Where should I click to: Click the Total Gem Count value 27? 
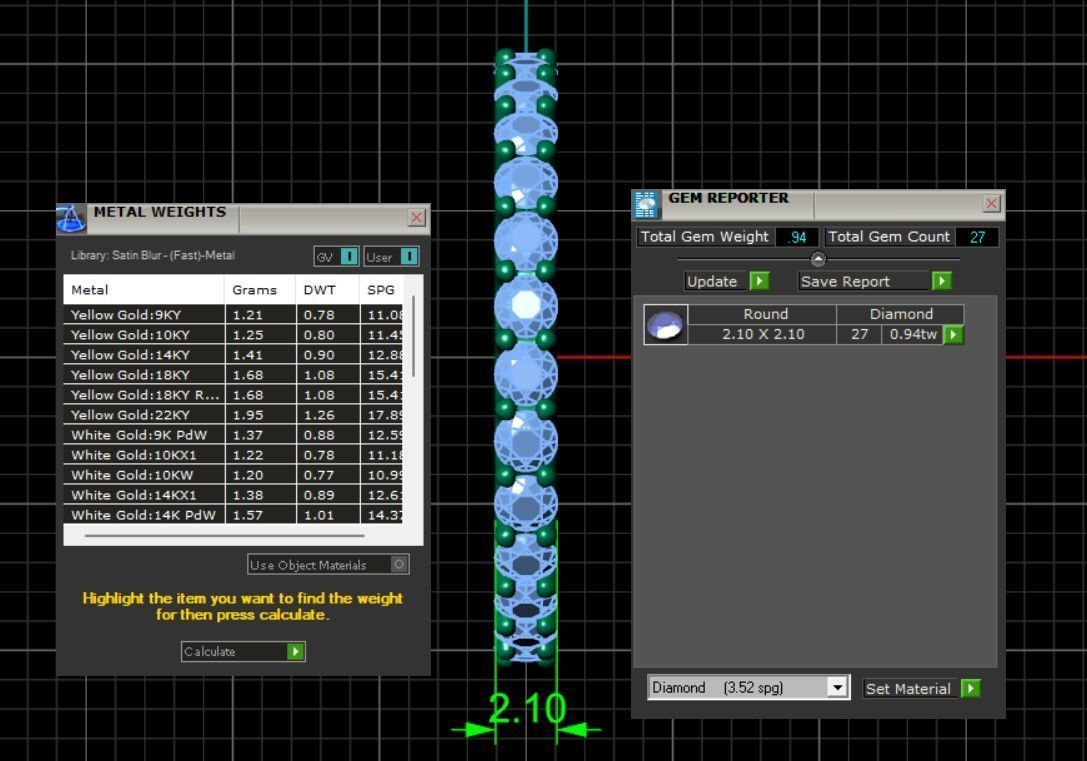pyautogui.click(x=977, y=237)
